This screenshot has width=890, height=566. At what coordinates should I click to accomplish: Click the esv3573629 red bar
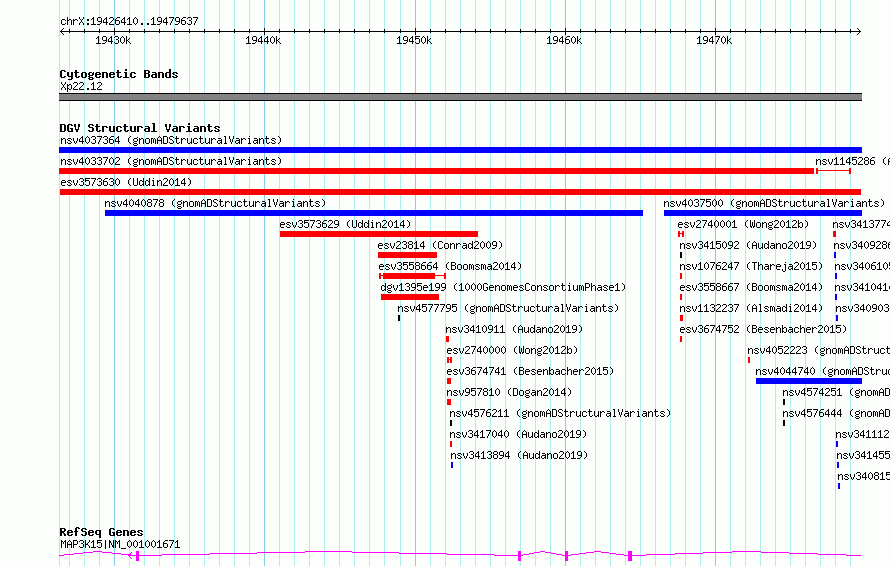coord(379,234)
